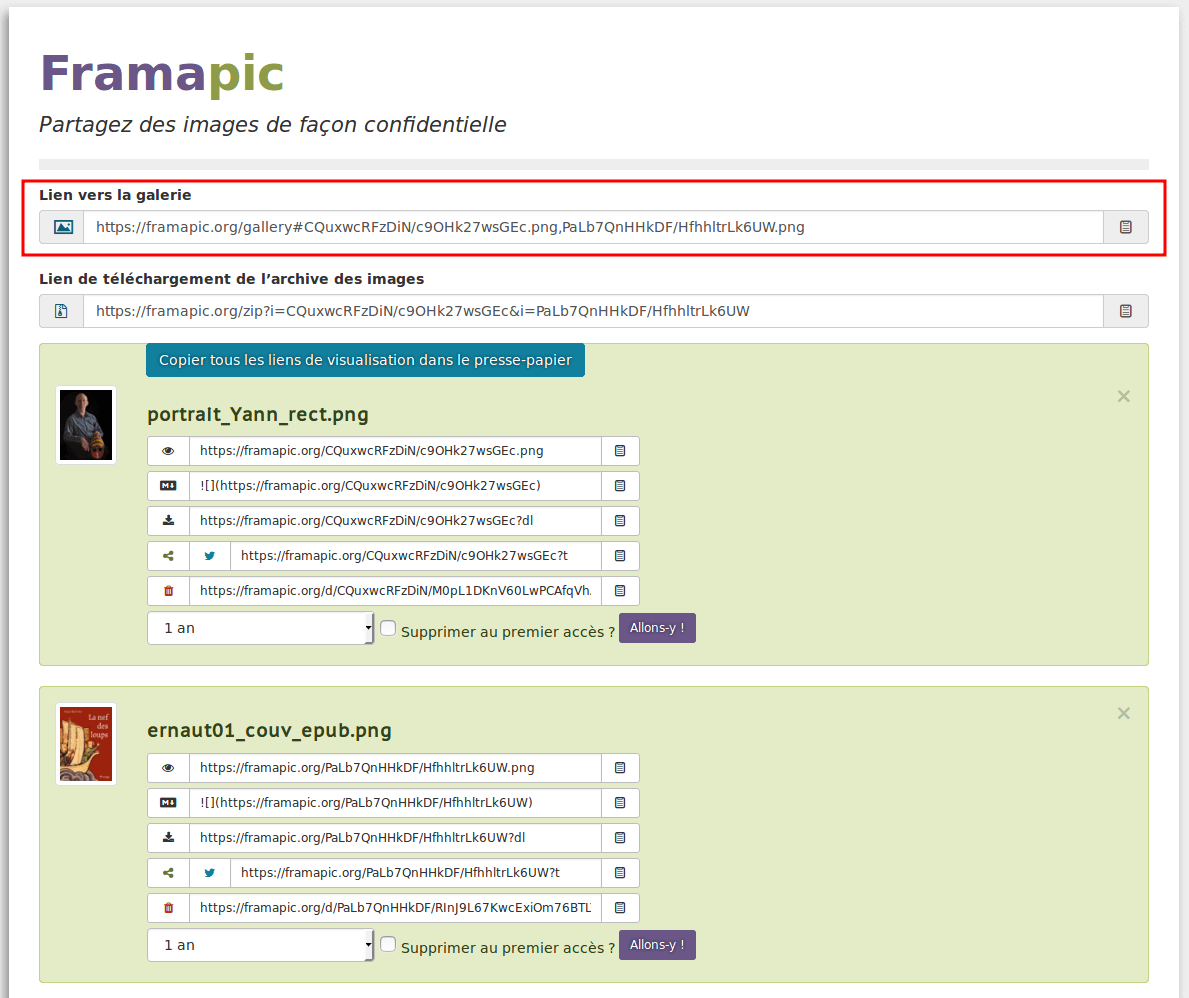The width and height of the screenshot is (1189, 998).
Task: Click download icon for portrait_Yann_rect.png
Action: point(168,520)
